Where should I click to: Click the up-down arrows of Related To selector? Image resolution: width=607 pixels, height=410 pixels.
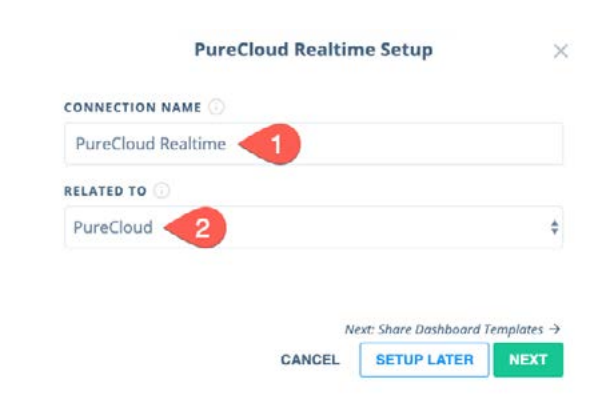tap(554, 227)
